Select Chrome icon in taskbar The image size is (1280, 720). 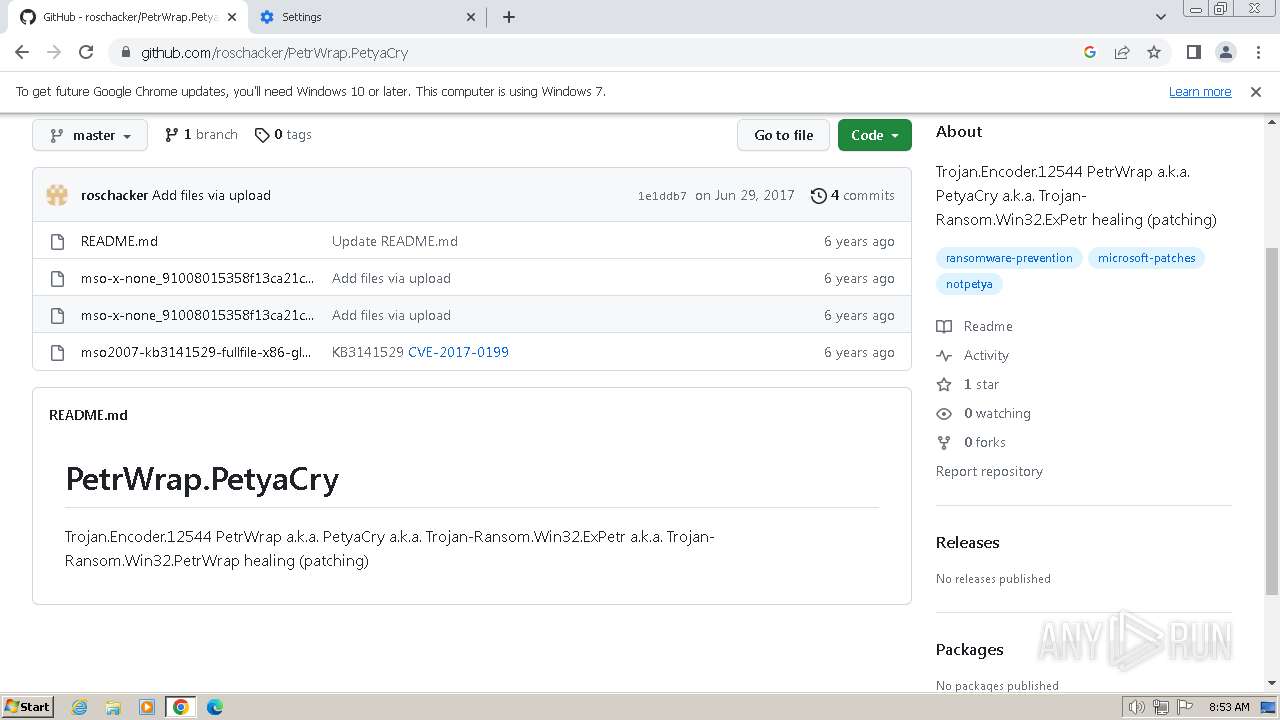(x=181, y=707)
